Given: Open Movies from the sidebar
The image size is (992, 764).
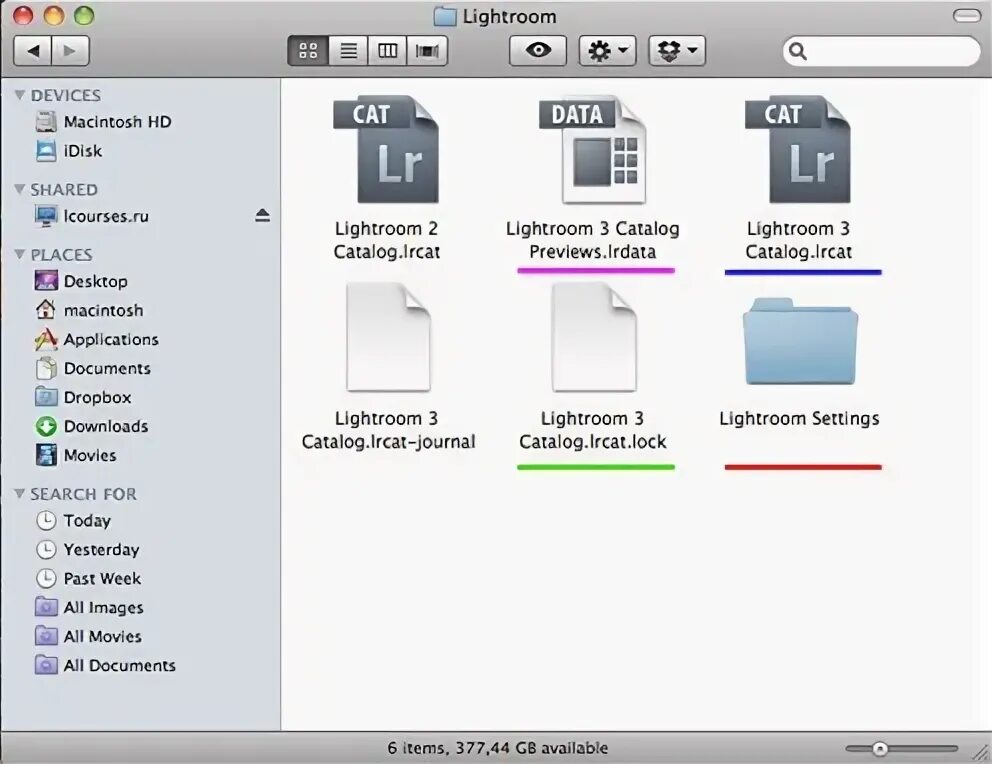Looking at the screenshot, I should point(76,455).
